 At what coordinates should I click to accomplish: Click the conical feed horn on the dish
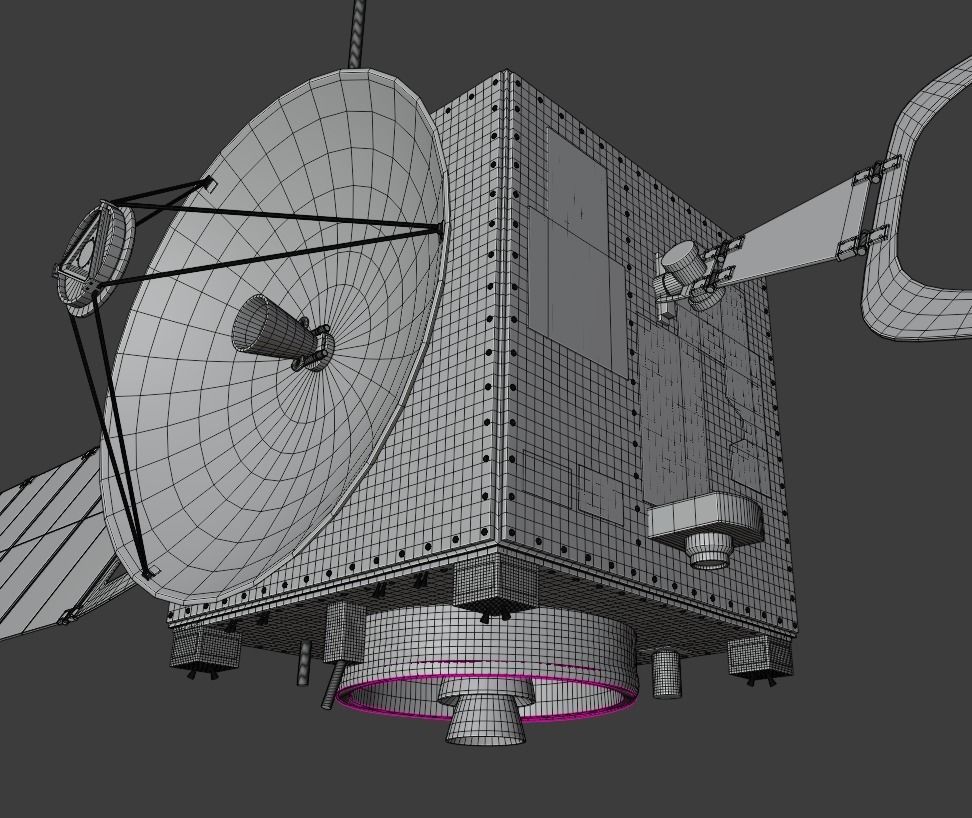click(x=270, y=330)
